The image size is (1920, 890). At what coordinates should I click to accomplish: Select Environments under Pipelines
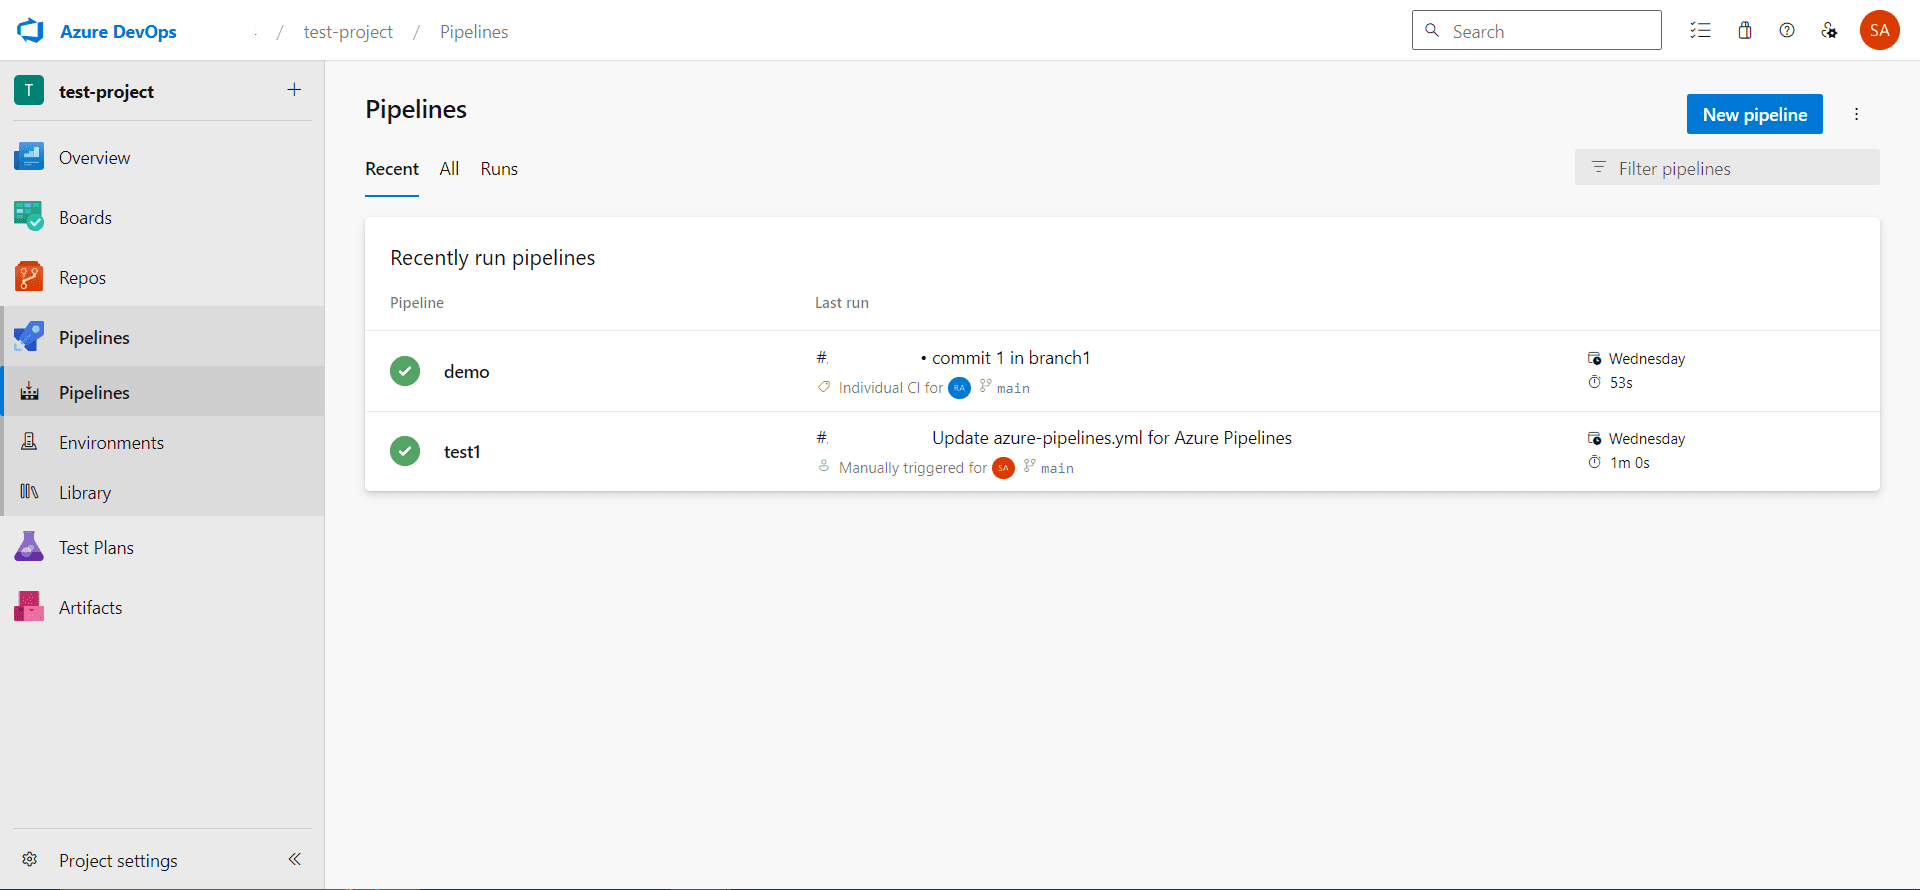pos(111,443)
